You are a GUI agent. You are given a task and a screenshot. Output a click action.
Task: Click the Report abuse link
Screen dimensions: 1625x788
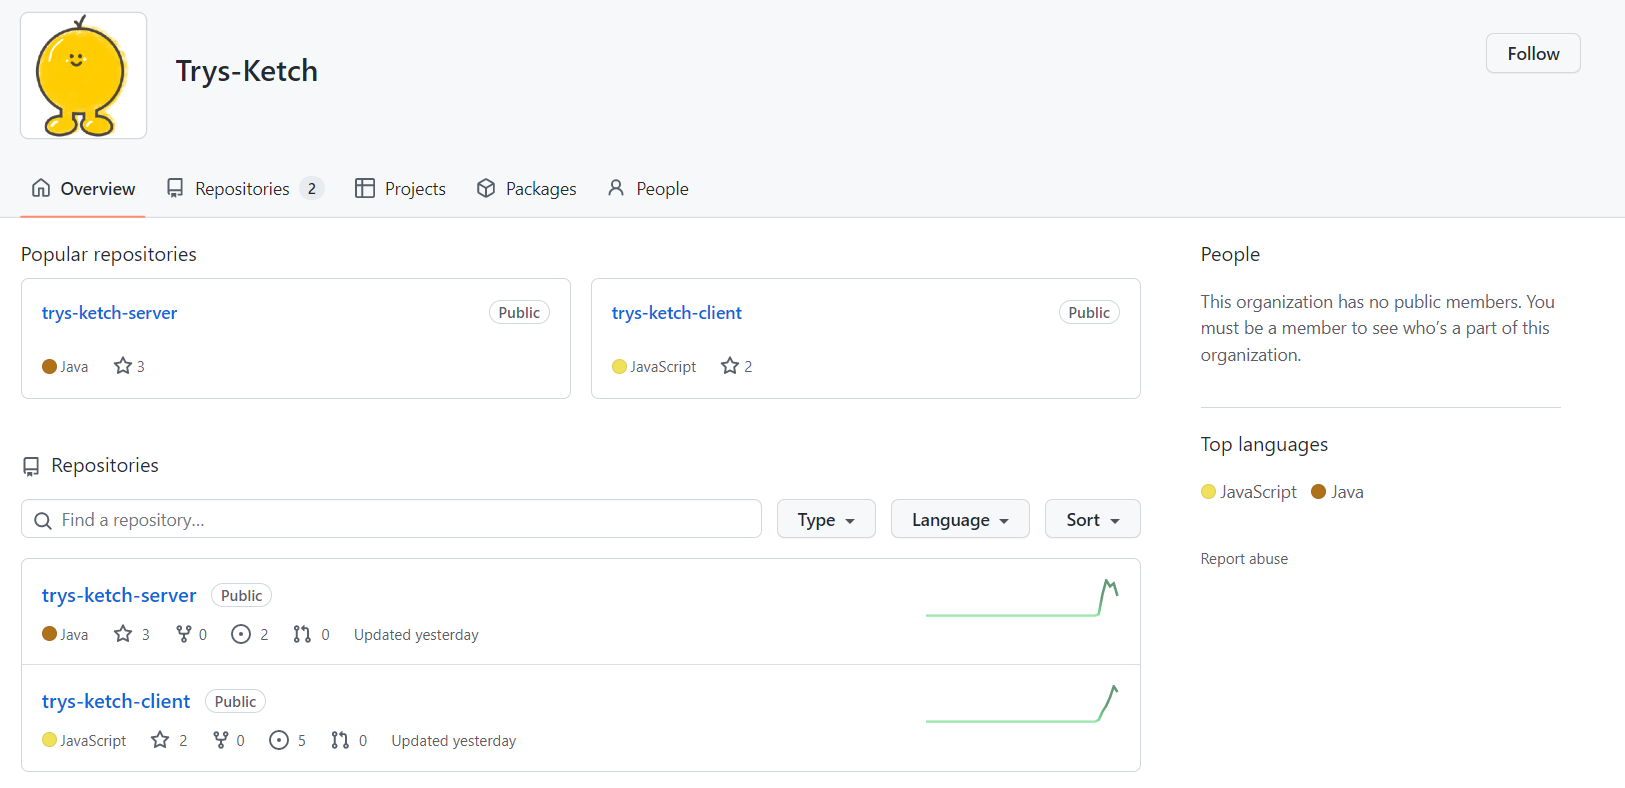1244,558
